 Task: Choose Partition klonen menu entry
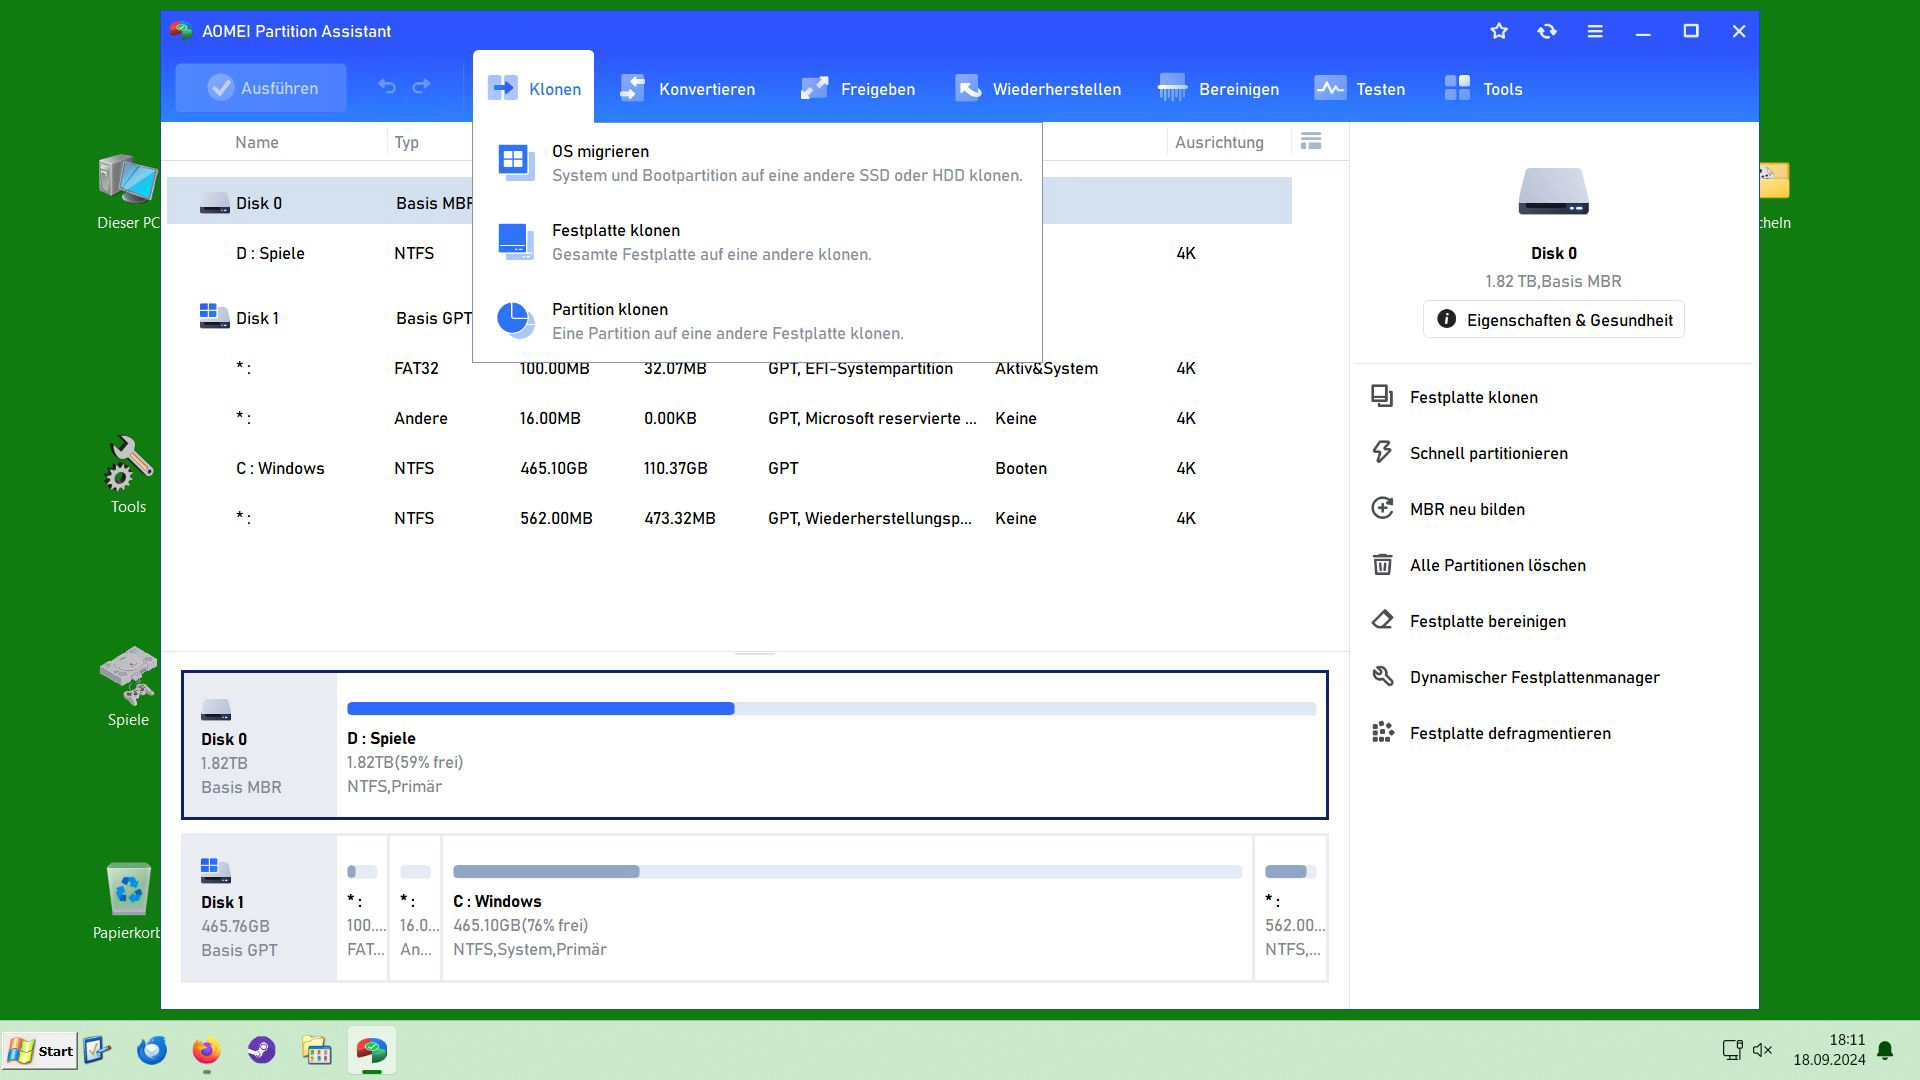click(x=758, y=321)
